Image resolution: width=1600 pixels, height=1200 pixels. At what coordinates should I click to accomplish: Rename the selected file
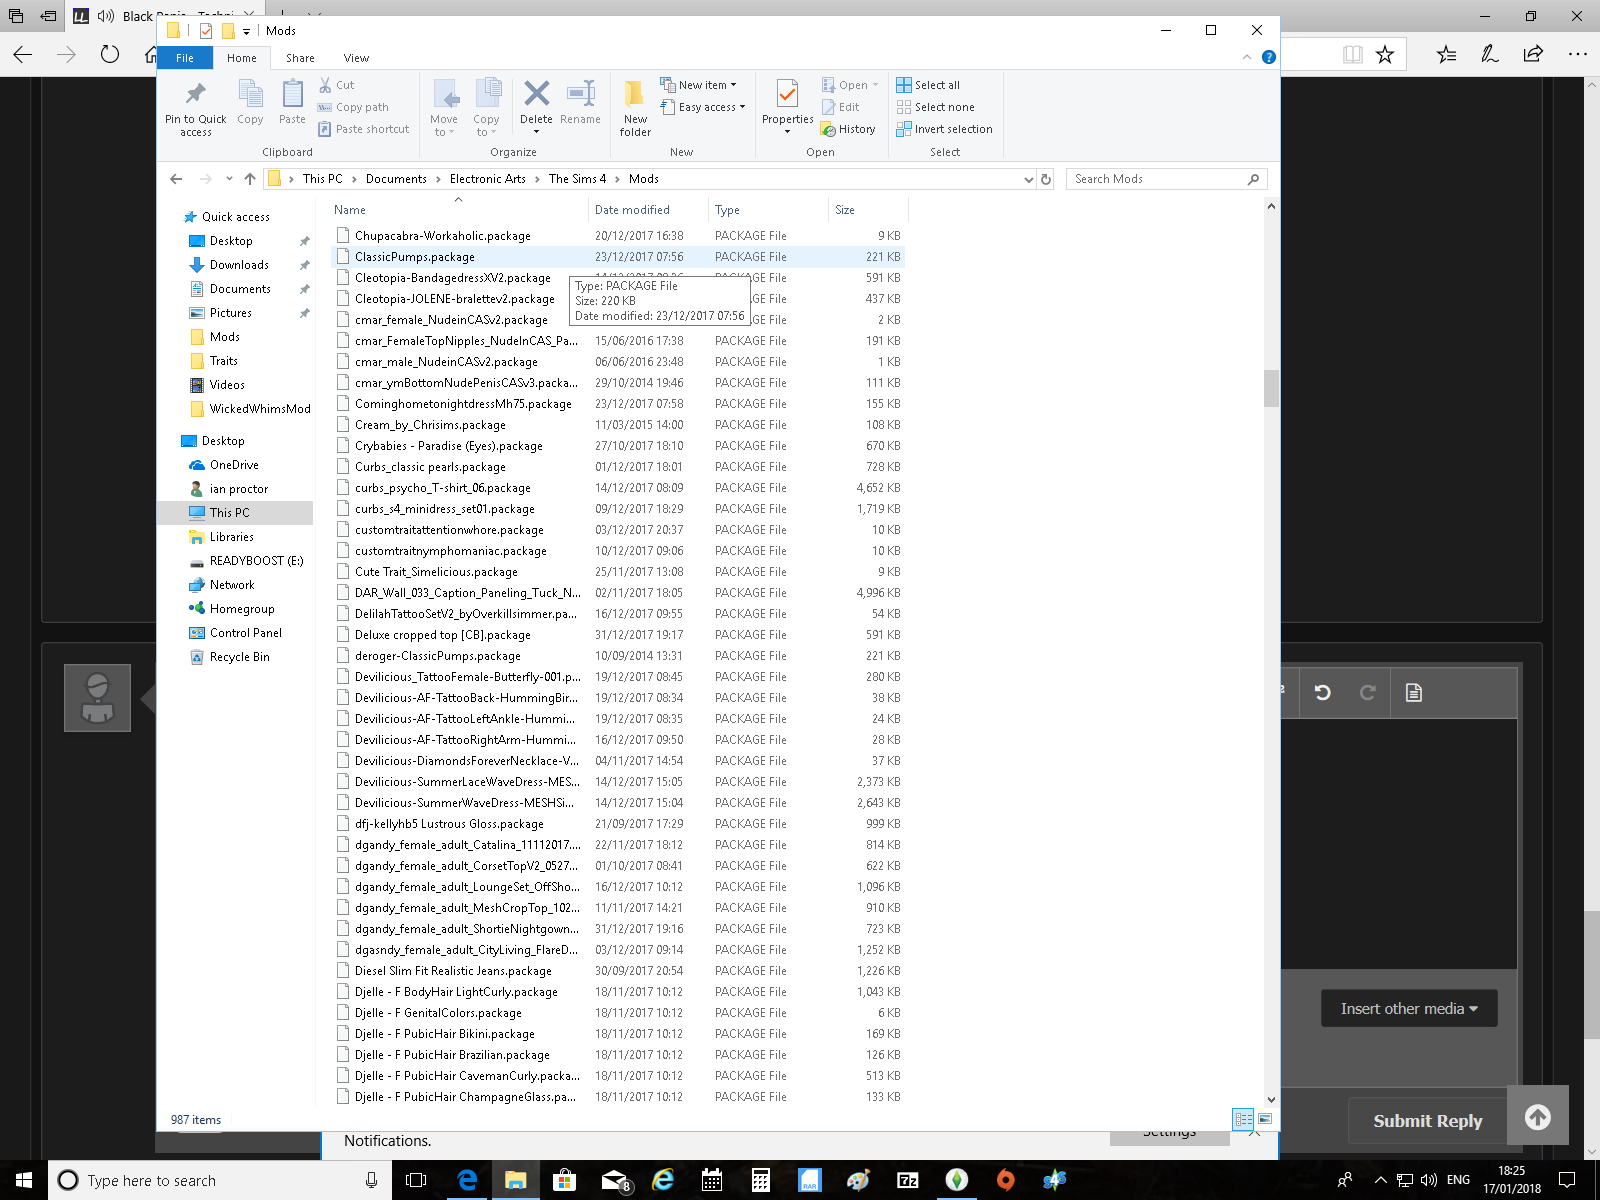pos(580,103)
